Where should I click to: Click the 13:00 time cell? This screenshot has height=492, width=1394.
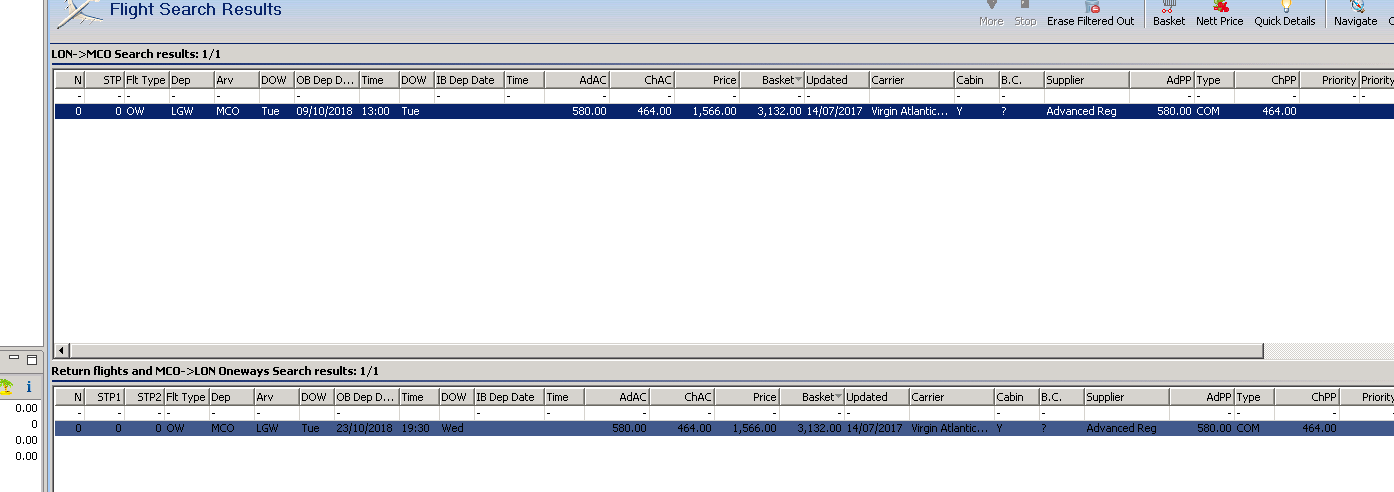point(378,112)
